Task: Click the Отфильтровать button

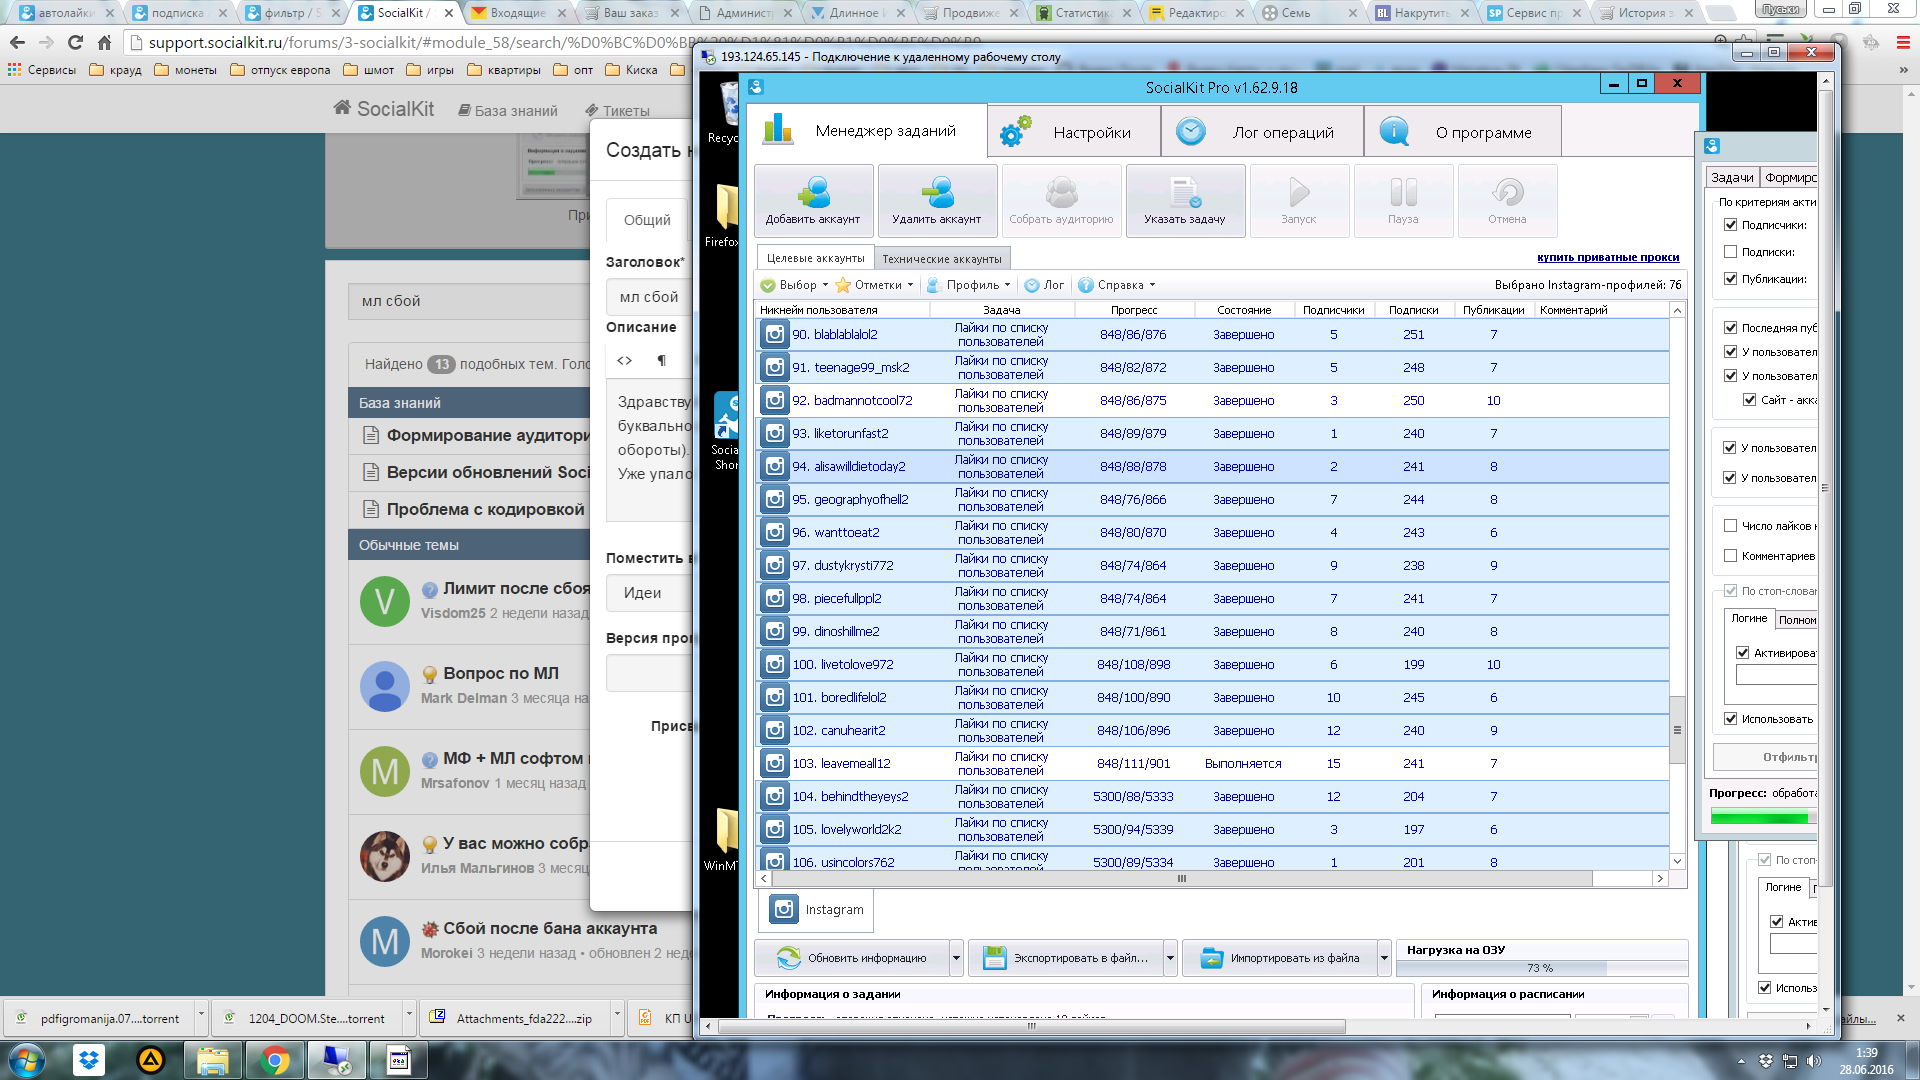Action: pyautogui.click(x=1766, y=757)
